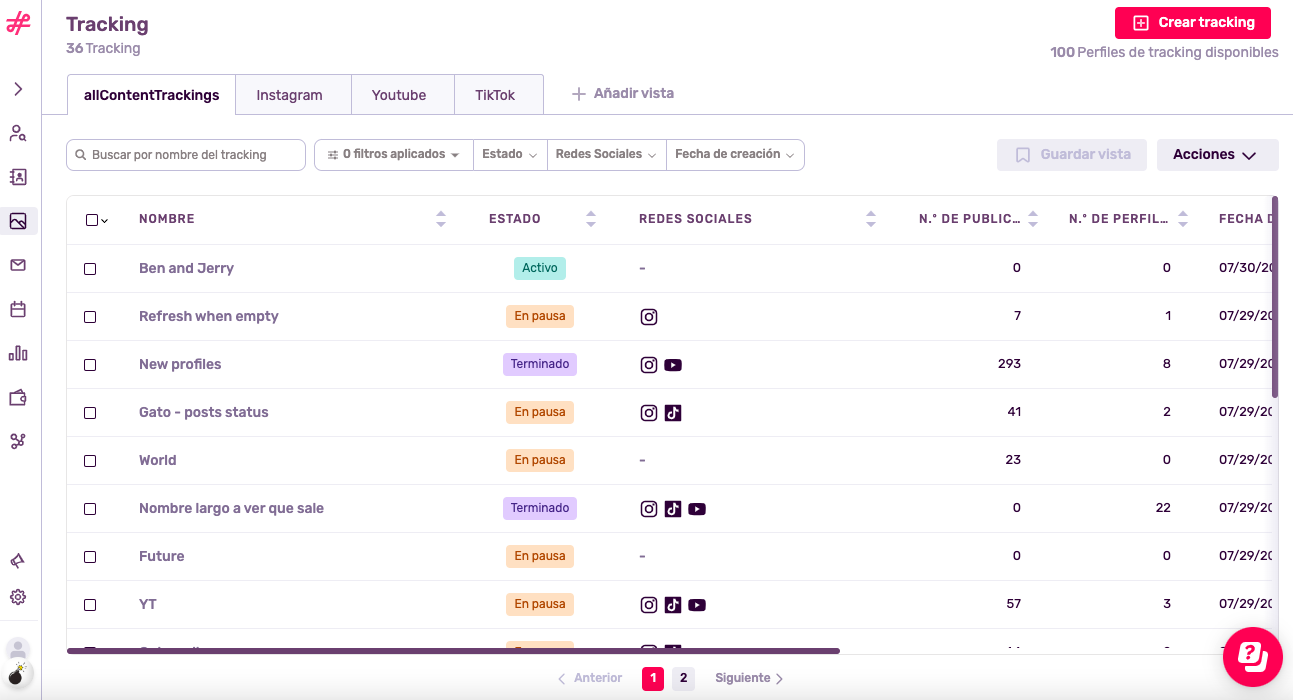Open the envelope messages icon in sidebar
Viewport: 1293px width, 700px height.
pos(18,265)
